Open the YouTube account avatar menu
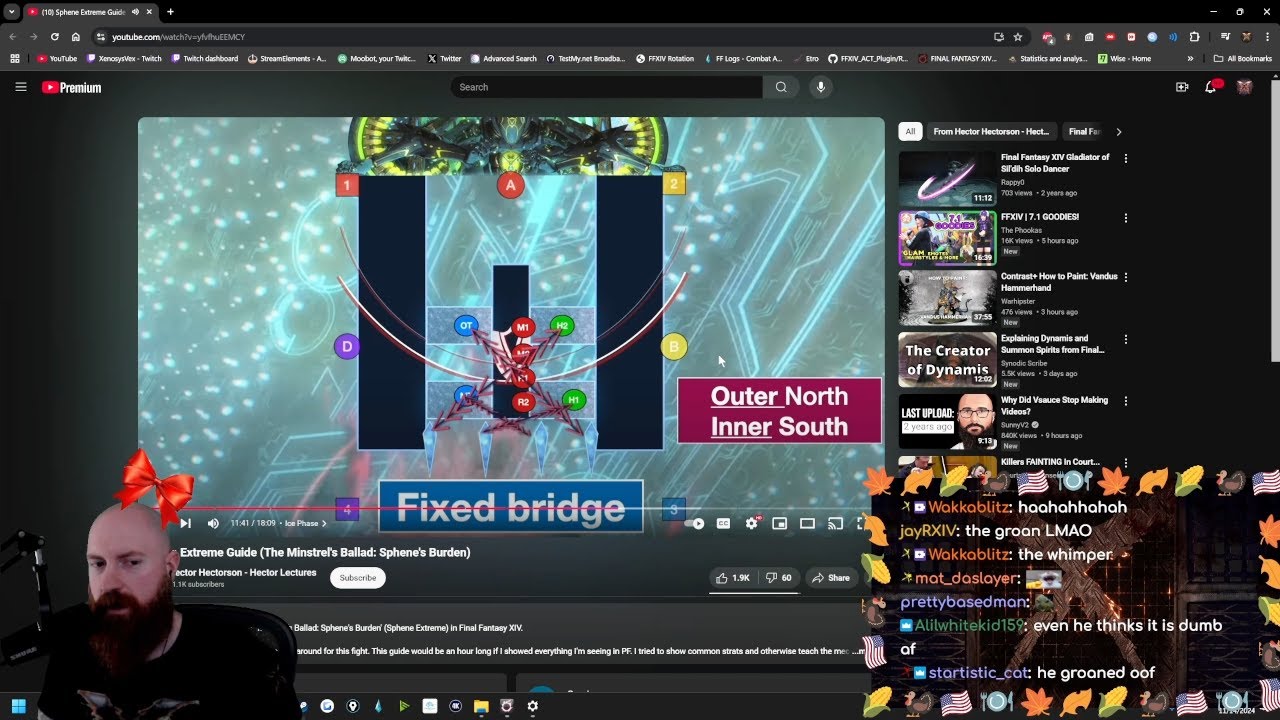The image size is (1280, 720). pyautogui.click(x=1245, y=87)
